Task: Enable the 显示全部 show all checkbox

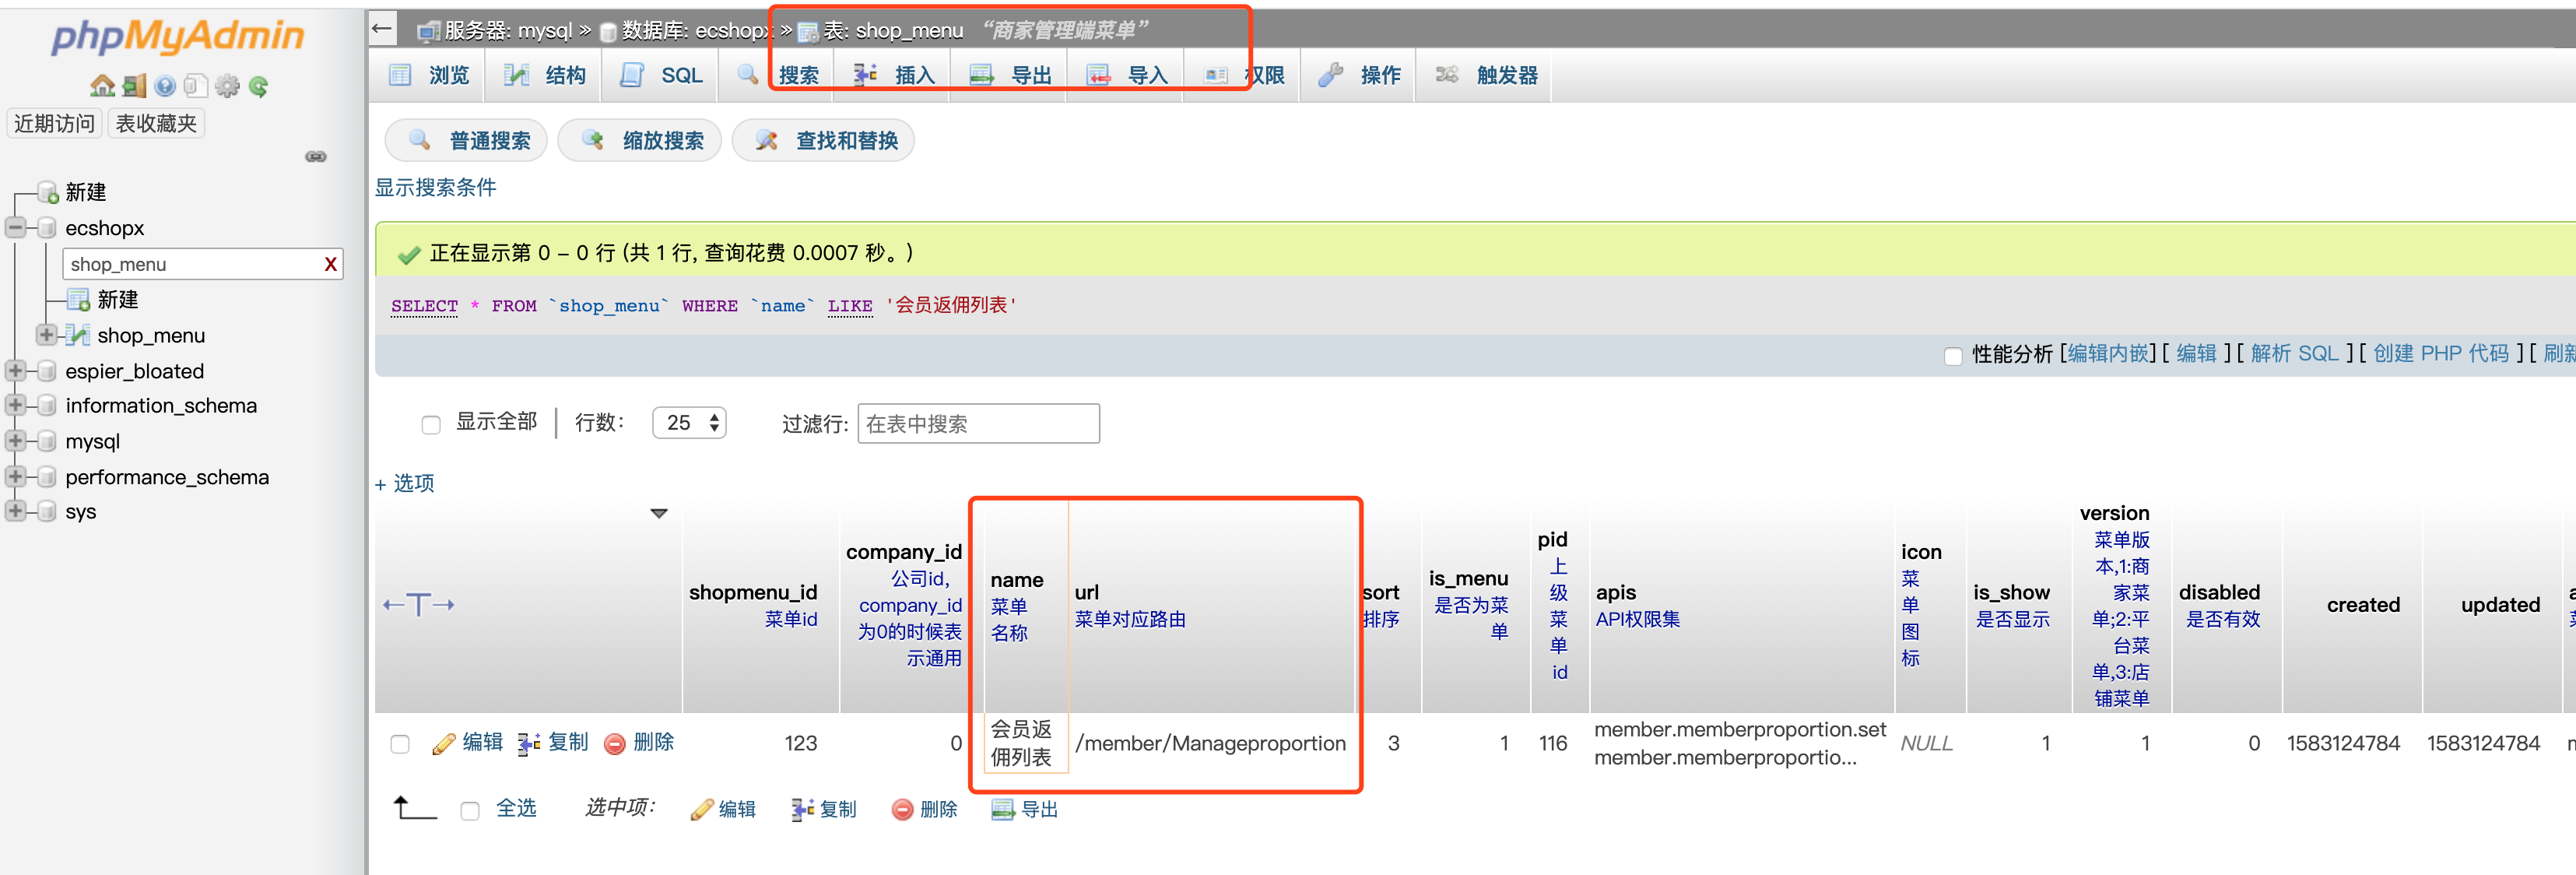Action: click(x=431, y=425)
